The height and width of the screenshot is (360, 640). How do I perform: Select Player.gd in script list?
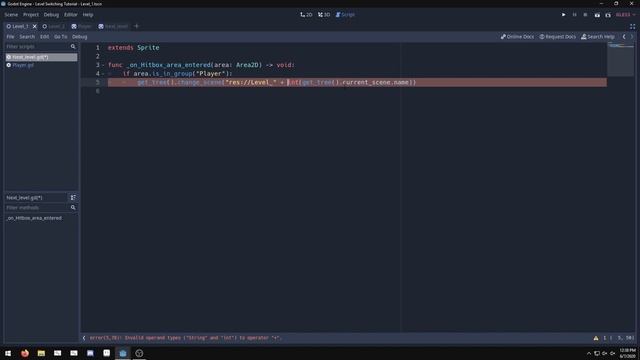41,65
